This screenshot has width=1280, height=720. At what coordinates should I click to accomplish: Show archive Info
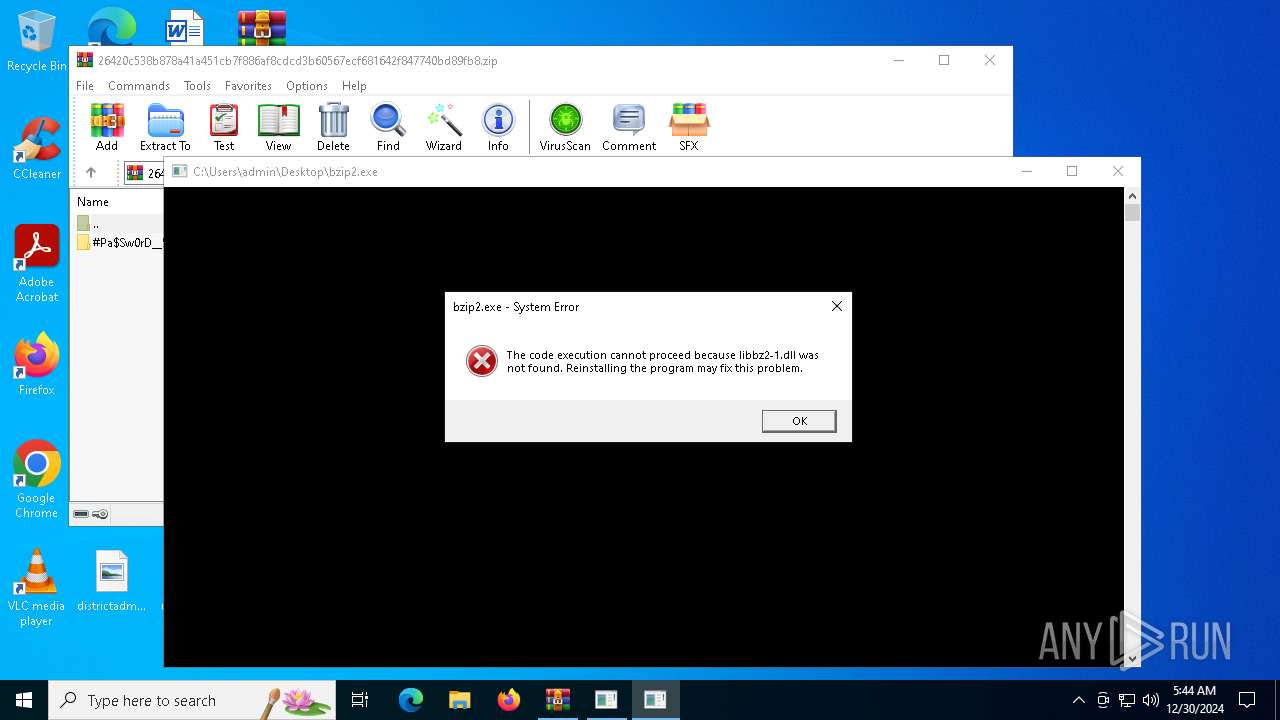pos(498,127)
